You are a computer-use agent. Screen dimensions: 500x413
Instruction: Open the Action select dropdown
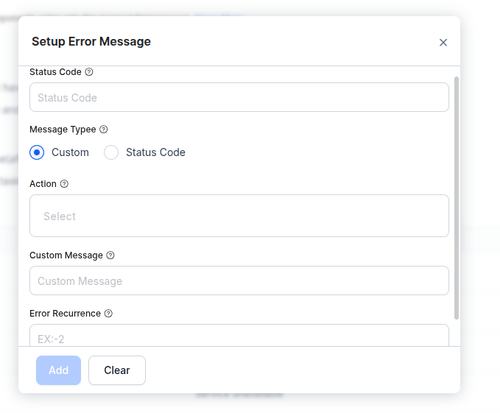point(239,216)
